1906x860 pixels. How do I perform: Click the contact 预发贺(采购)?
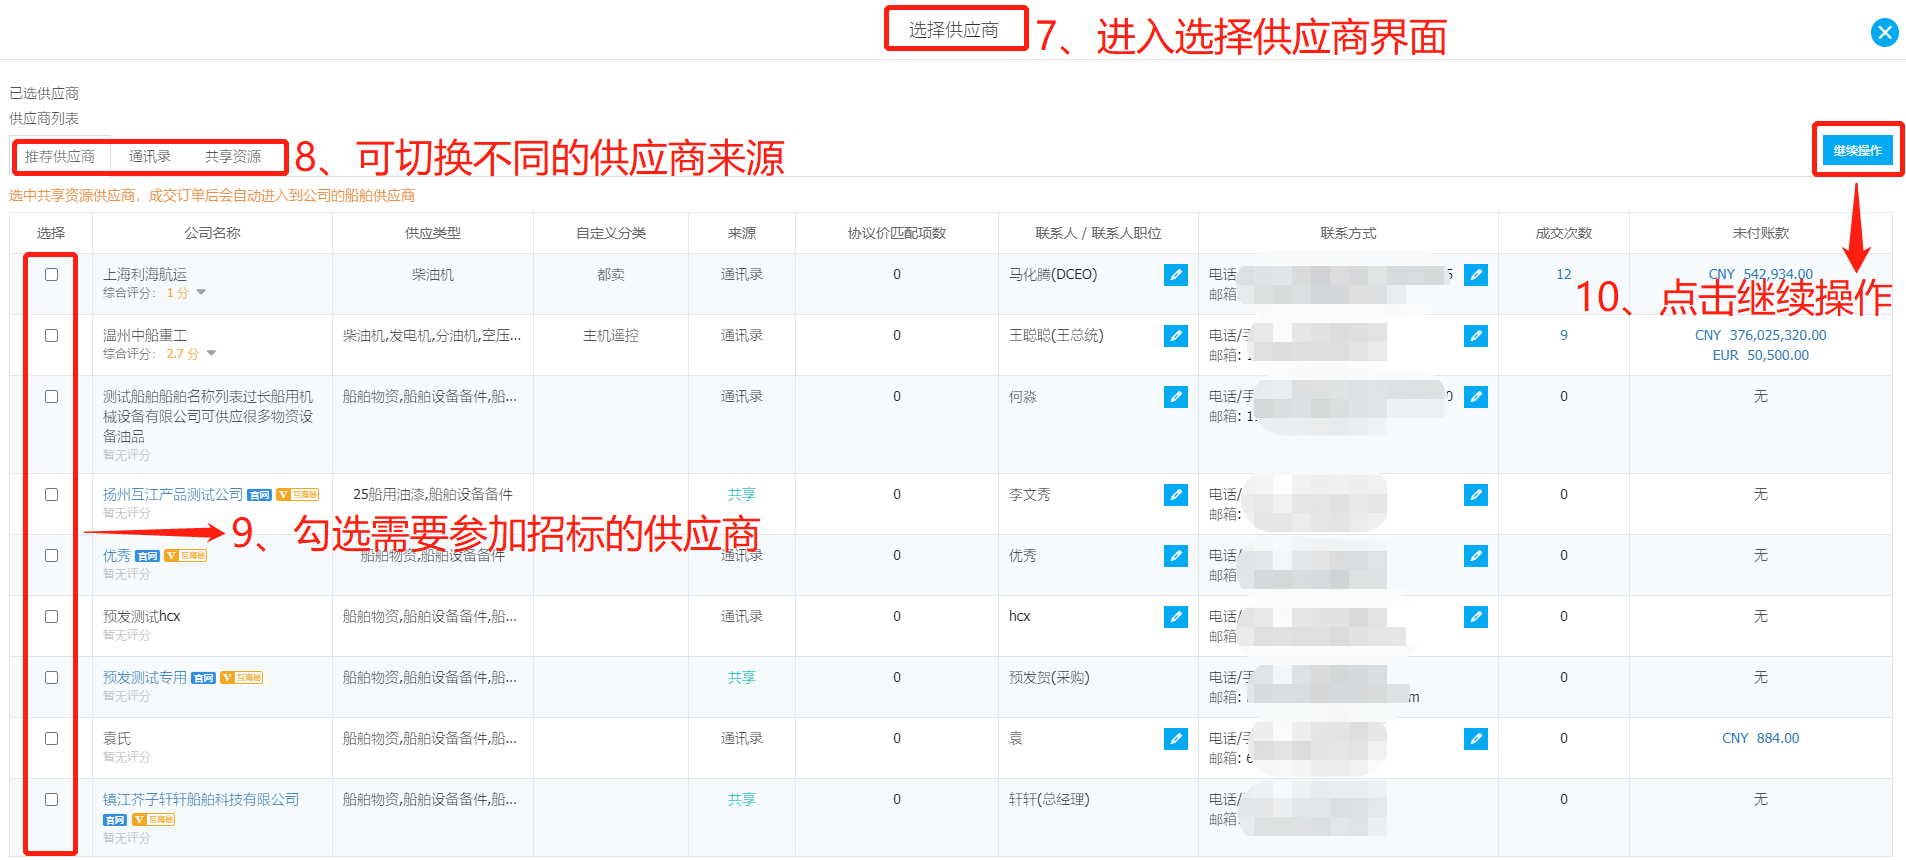click(x=1049, y=678)
